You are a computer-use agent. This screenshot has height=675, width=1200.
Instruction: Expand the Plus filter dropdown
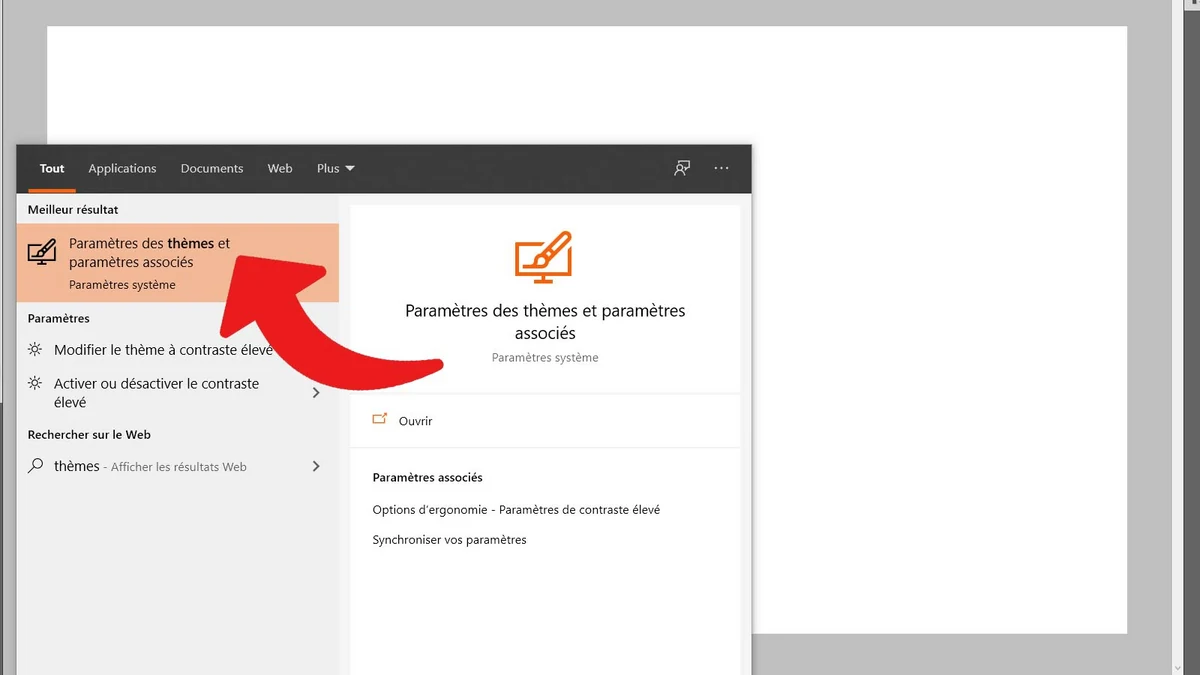coord(335,168)
